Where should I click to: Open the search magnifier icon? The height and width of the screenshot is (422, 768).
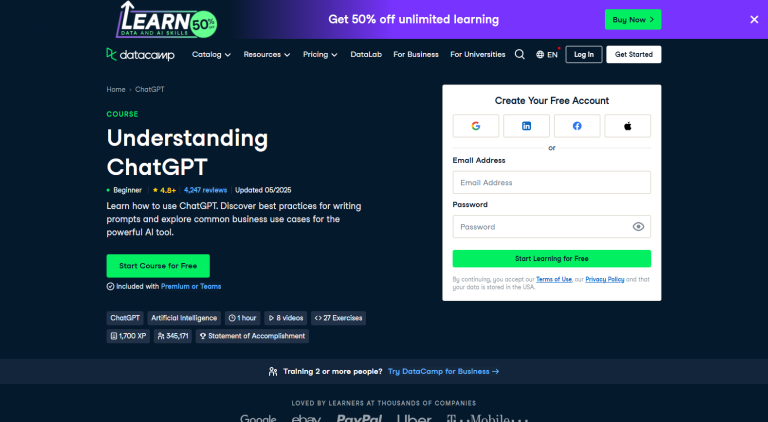coord(520,54)
